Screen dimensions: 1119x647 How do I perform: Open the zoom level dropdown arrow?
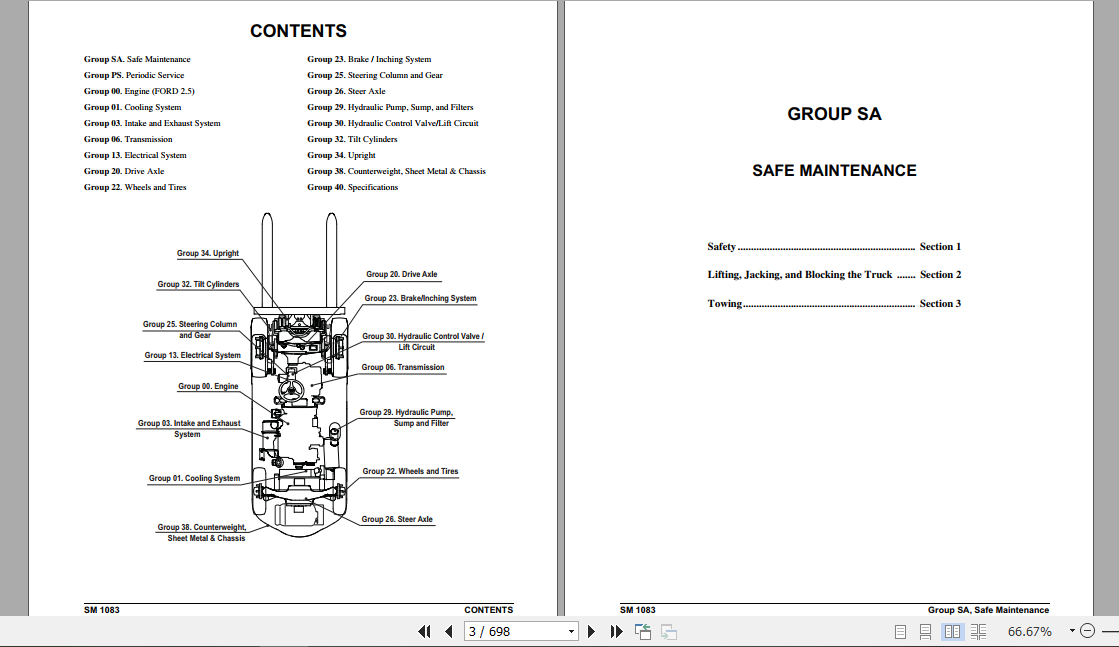click(x=1072, y=631)
